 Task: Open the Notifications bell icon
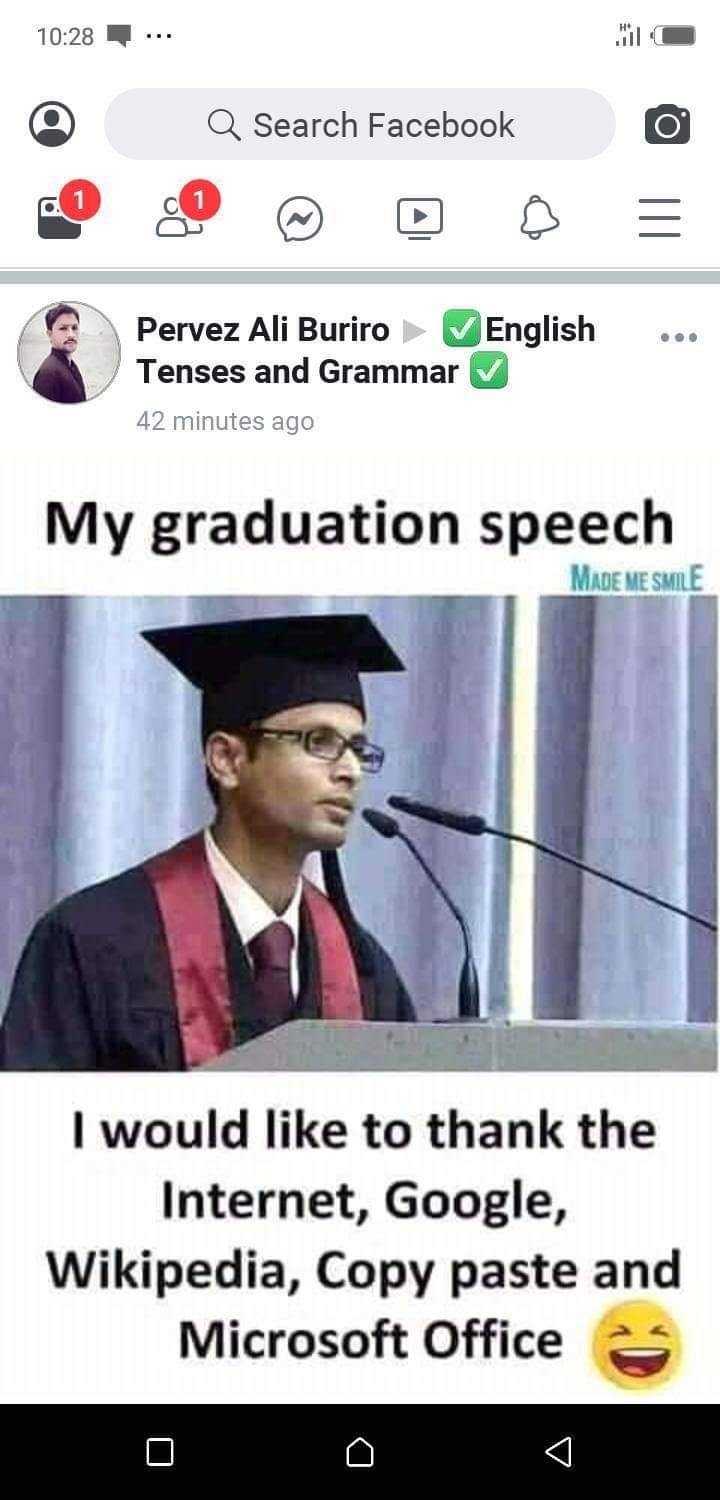(539, 217)
